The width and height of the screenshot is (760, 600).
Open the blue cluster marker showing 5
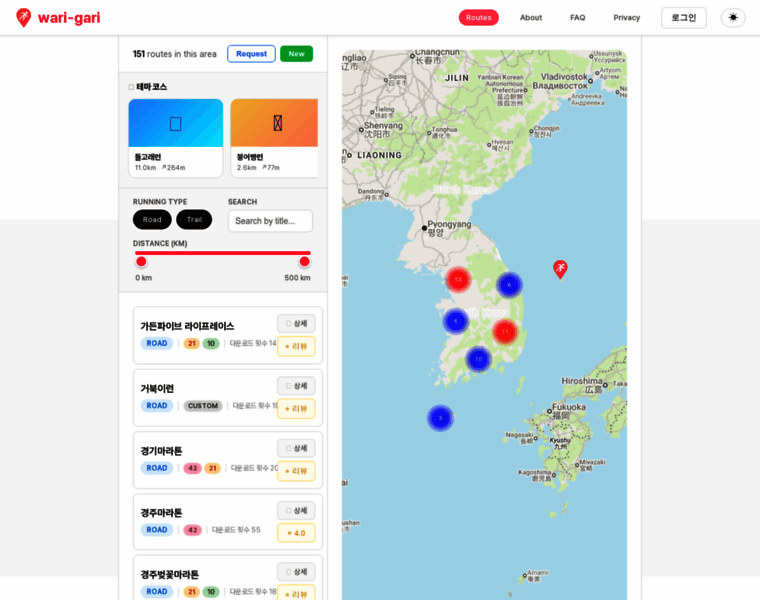coord(456,321)
